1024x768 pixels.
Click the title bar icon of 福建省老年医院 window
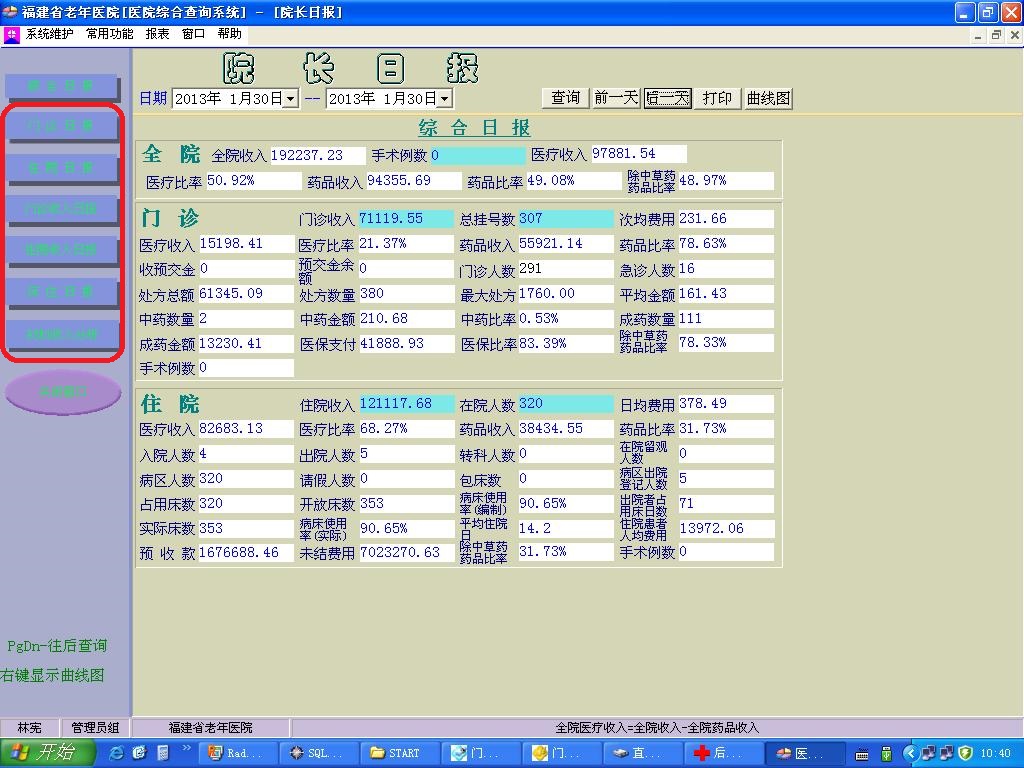click(10, 12)
